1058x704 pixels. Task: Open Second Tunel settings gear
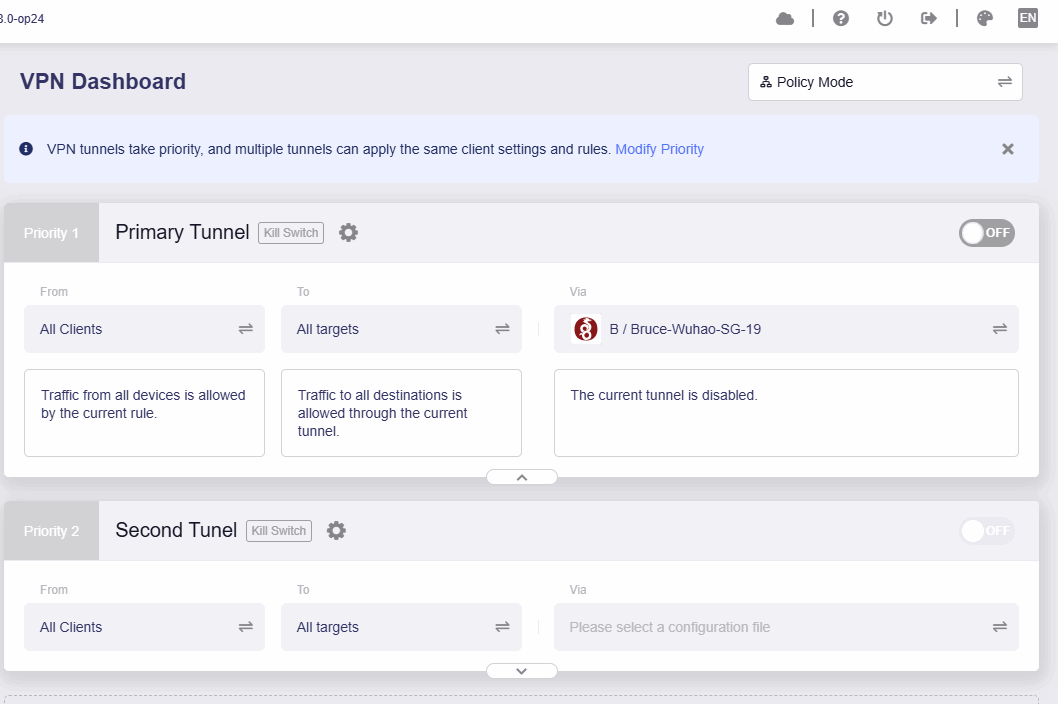[x=336, y=531]
